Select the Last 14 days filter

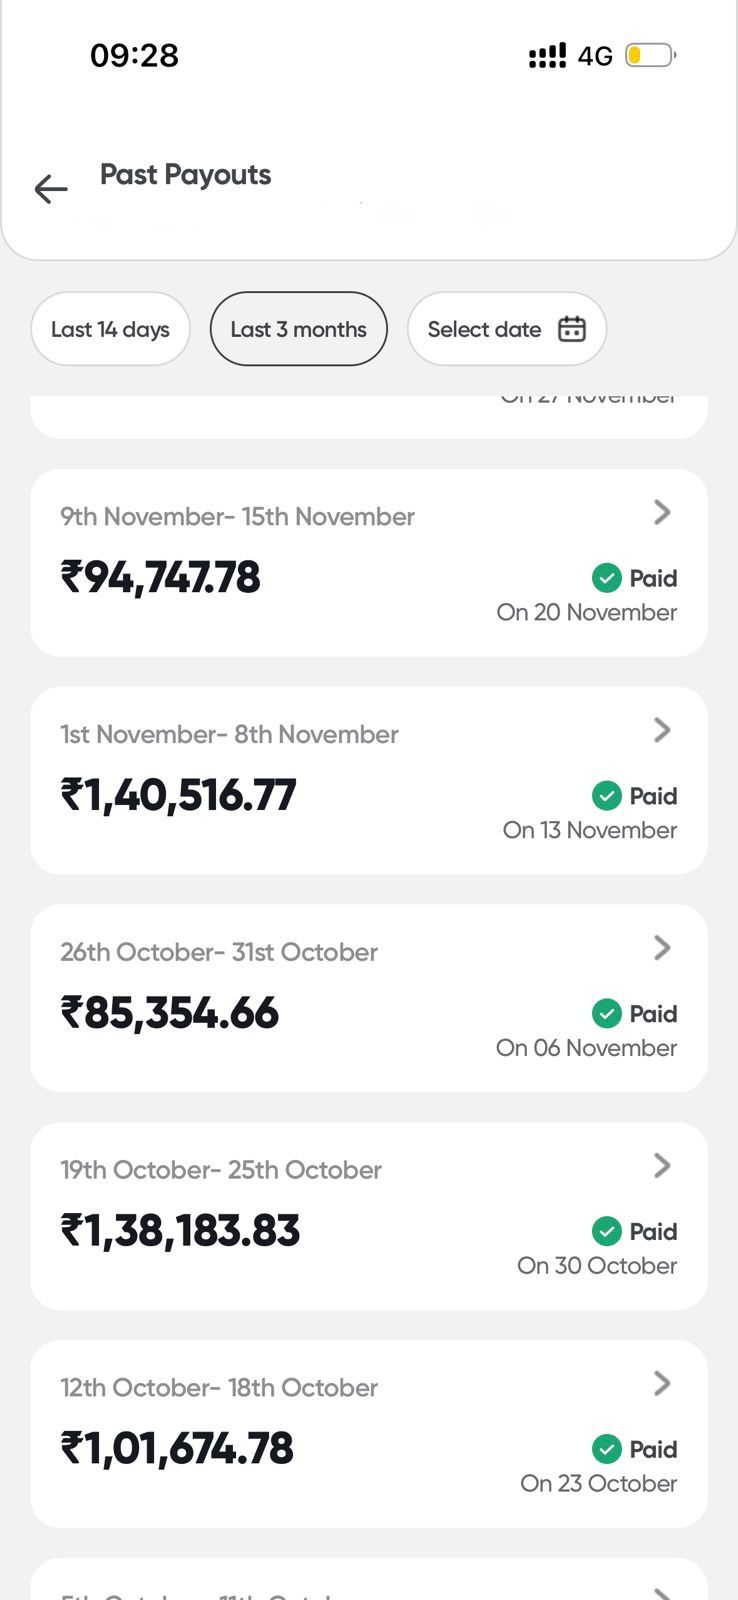pos(110,329)
